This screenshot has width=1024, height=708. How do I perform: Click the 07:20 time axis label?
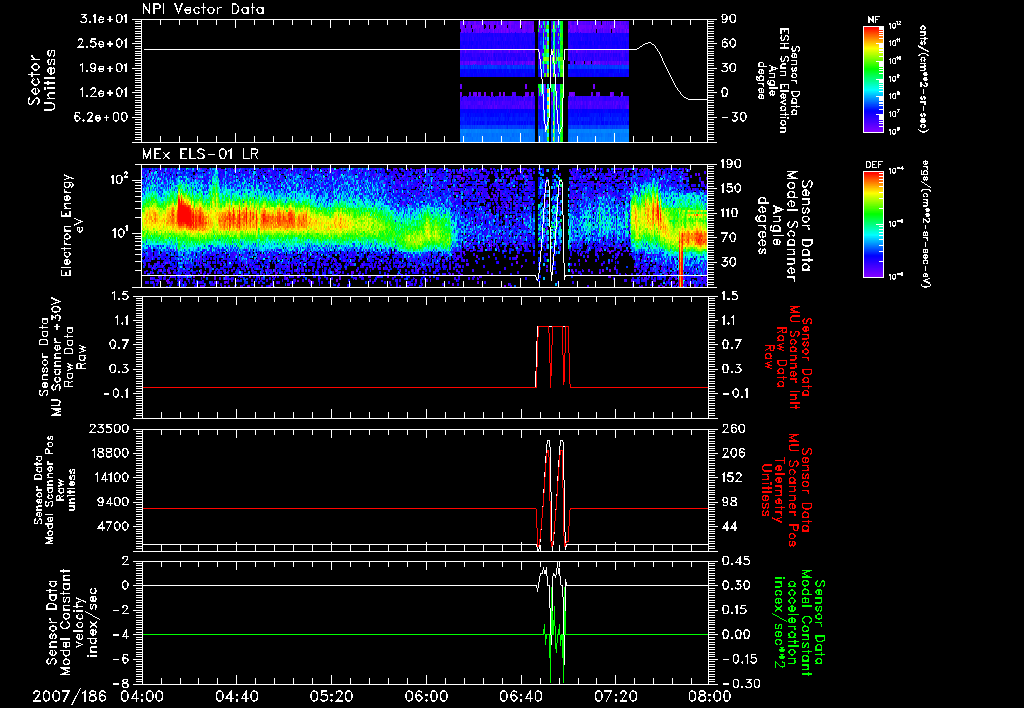(615, 696)
